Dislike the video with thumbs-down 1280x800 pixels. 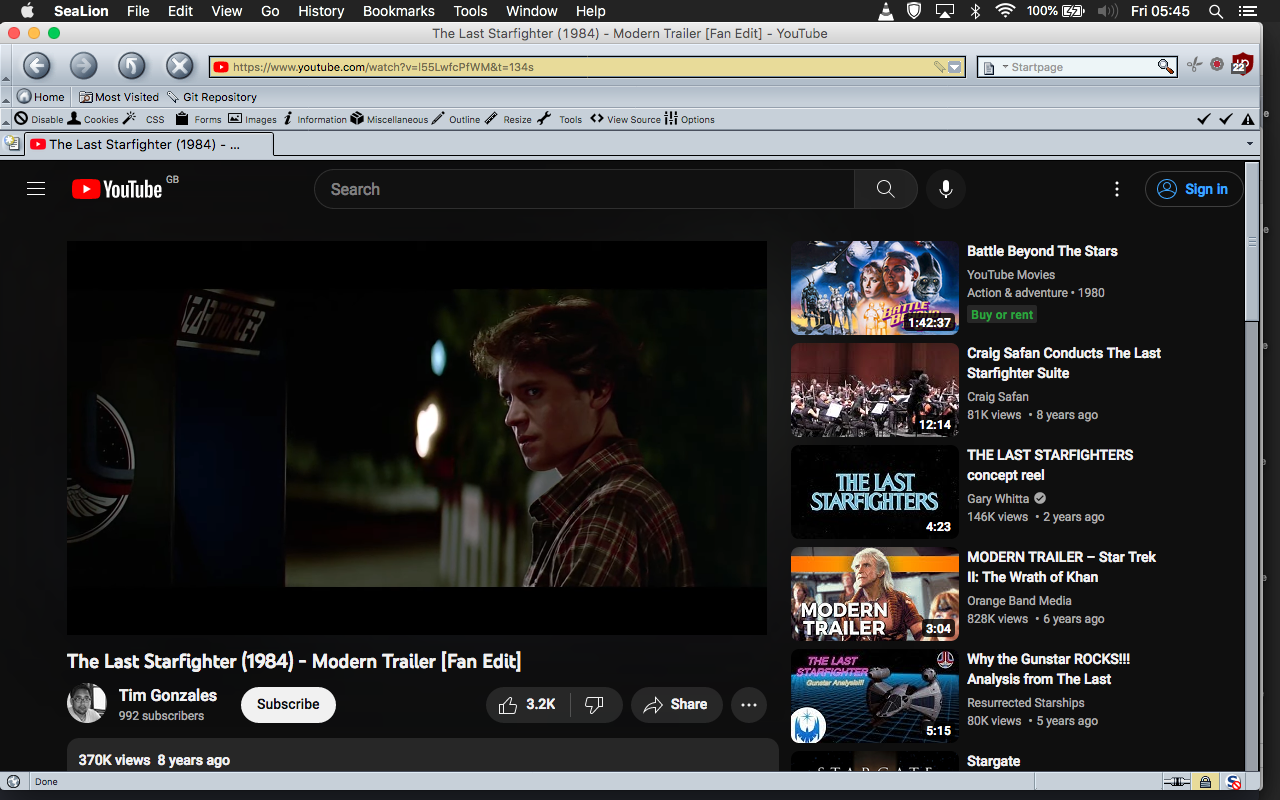pos(595,704)
